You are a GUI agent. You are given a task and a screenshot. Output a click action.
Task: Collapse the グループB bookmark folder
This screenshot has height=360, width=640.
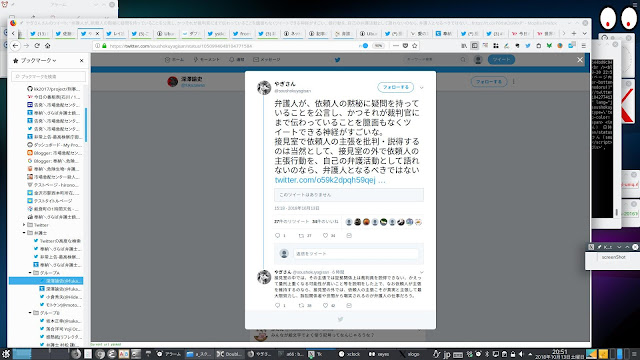[30, 313]
